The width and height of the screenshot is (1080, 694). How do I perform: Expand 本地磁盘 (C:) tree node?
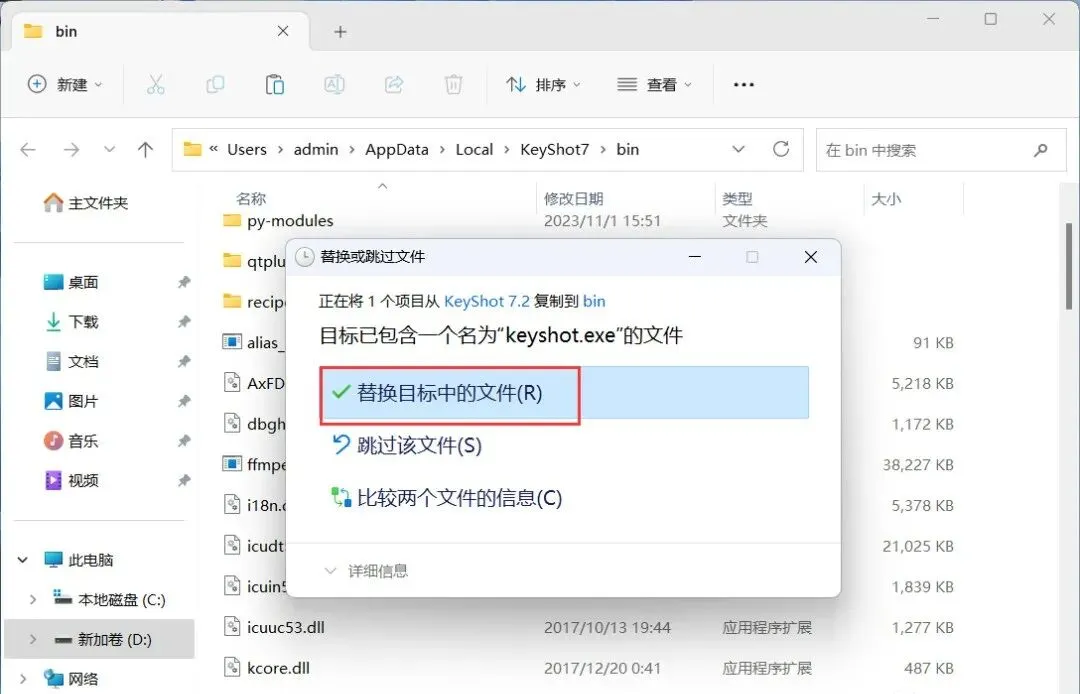[x=32, y=600]
